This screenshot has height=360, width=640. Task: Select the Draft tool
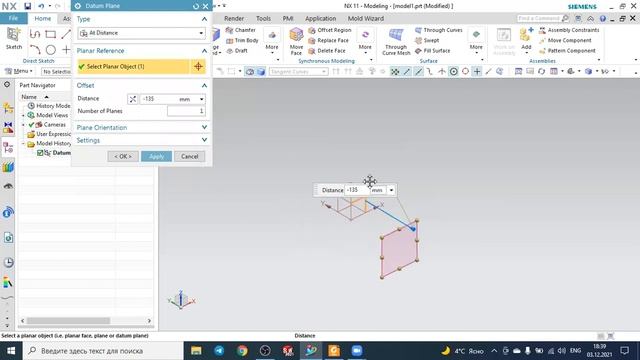coord(237,51)
